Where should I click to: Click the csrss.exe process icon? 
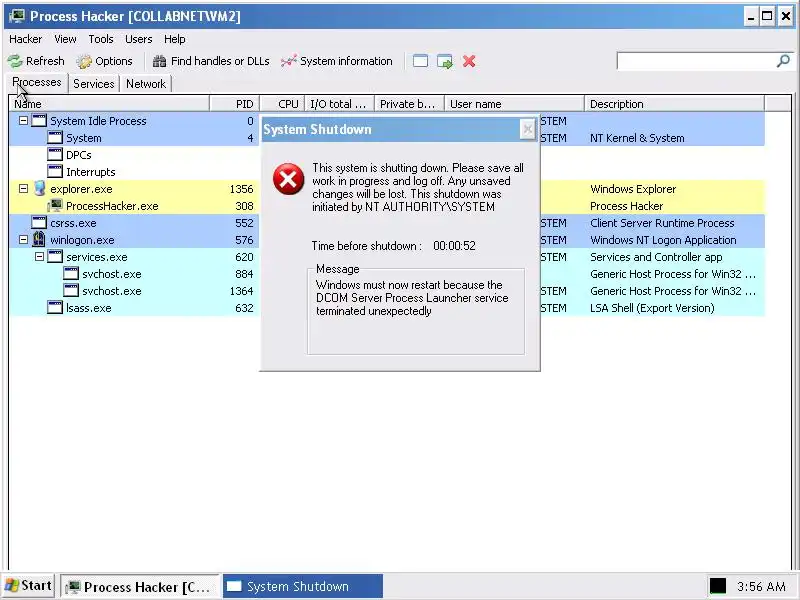39,222
